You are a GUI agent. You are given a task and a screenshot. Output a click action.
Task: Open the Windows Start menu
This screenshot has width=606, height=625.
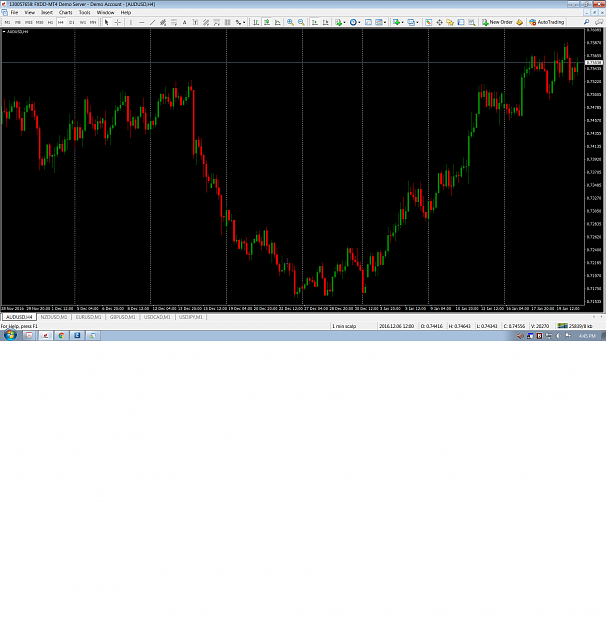[10, 335]
